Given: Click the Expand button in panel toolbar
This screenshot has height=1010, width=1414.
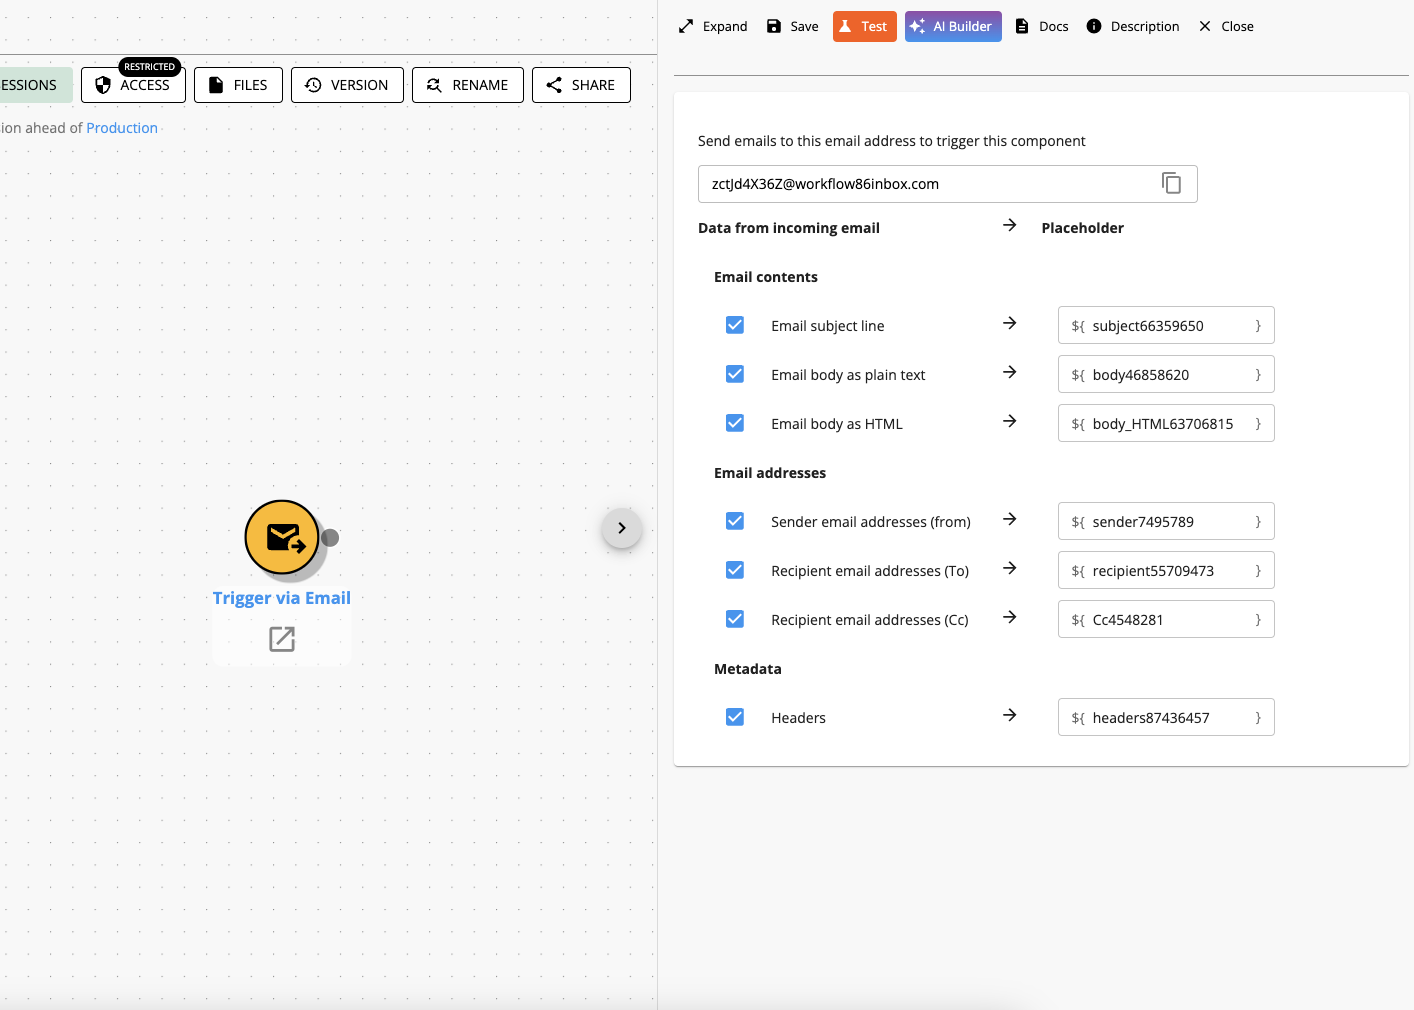Looking at the screenshot, I should point(713,26).
